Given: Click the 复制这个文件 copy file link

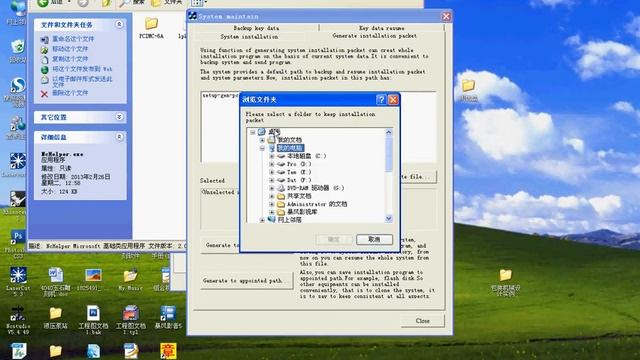Looking at the screenshot, I should tap(70, 59).
